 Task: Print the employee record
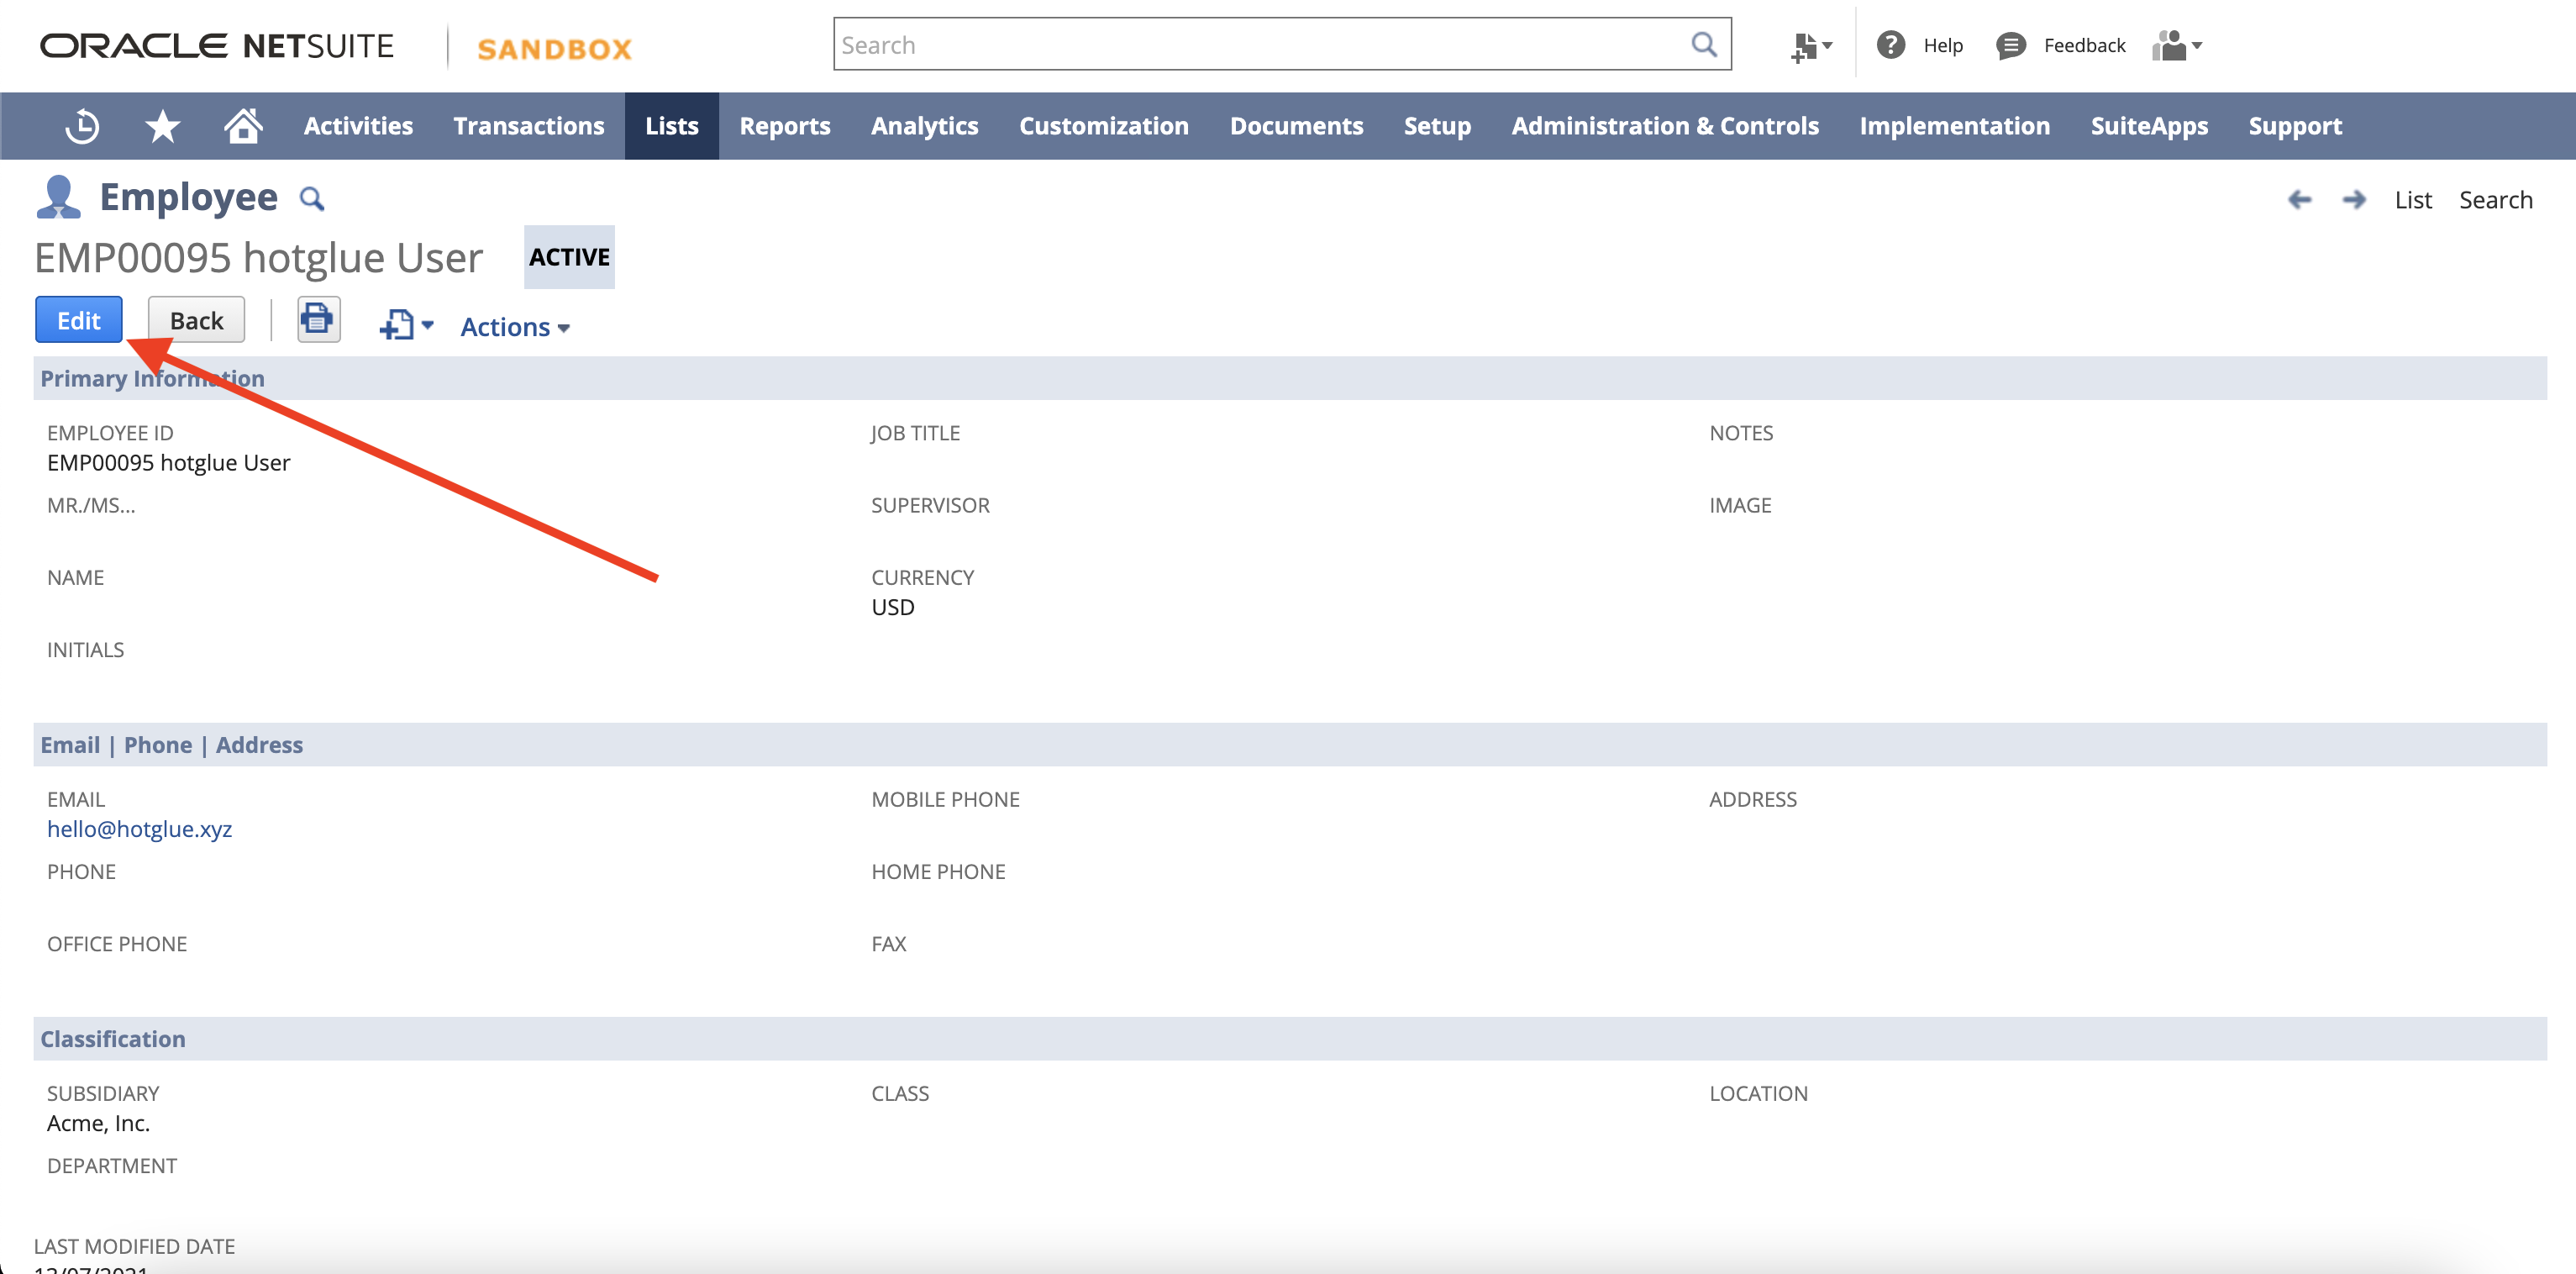[318, 320]
